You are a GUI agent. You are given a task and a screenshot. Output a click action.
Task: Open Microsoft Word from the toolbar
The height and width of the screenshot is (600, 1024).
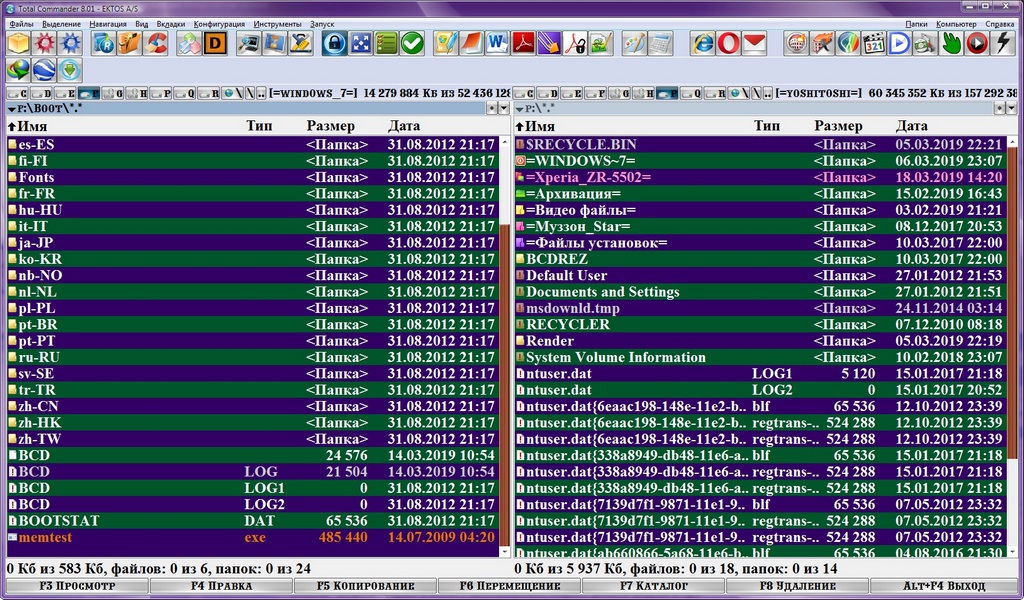pos(497,43)
